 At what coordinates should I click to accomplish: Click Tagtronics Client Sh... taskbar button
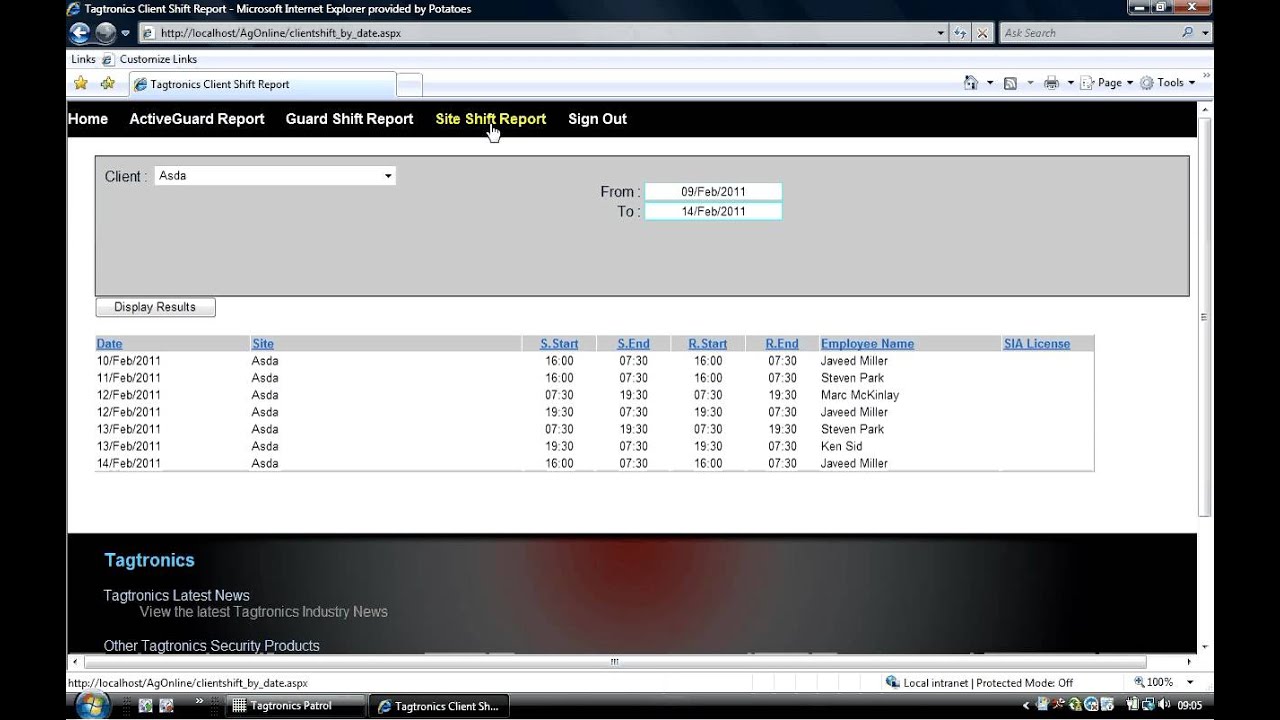pyautogui.click(x=438, y=706)
